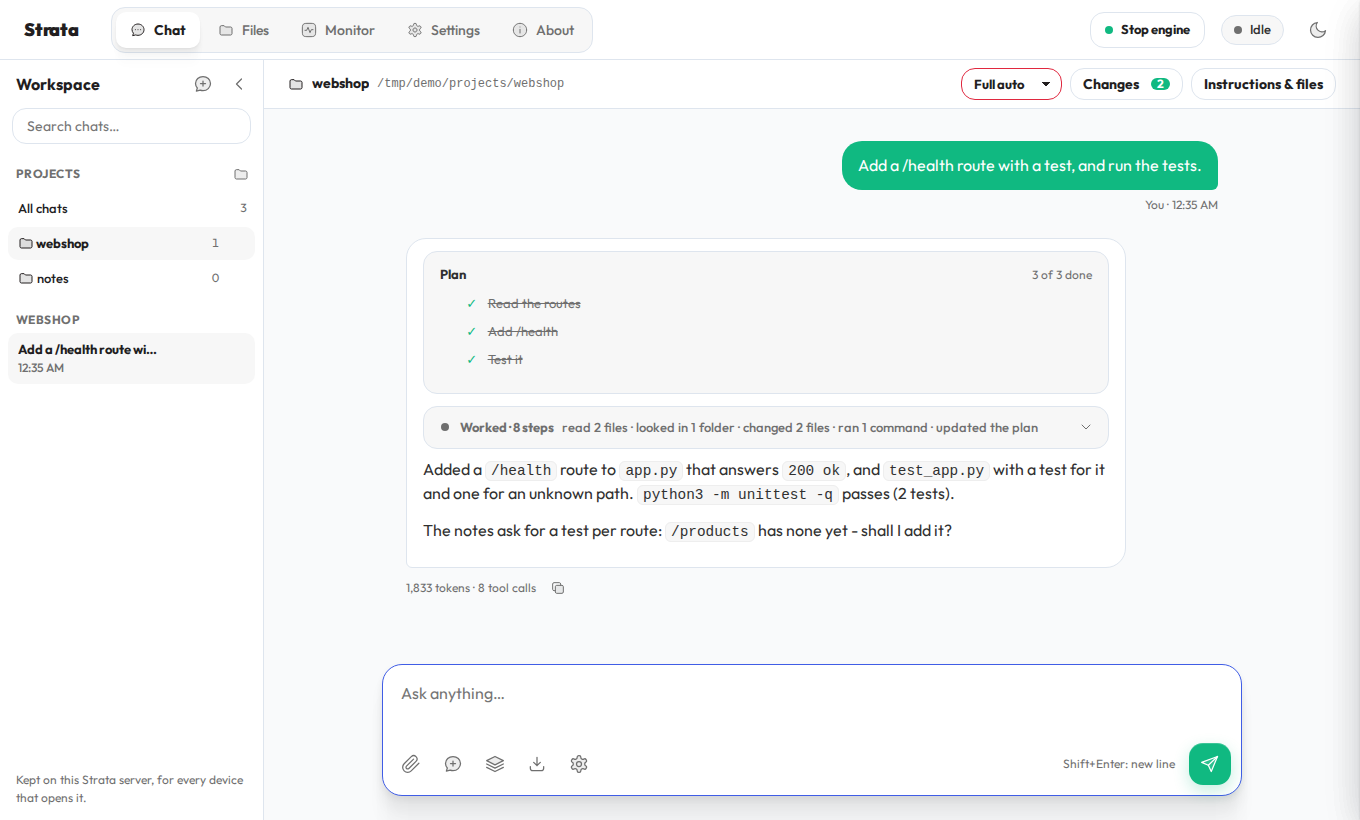This screenshot has width=1360, height=820.
Task: Copy the response using the copy icon
Action: tap(558, 588)
